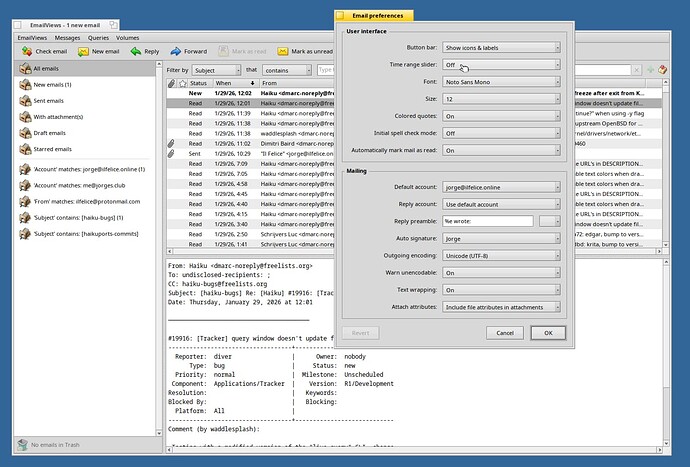Image resolution: width=690 pixels, height=467 pixels.
Task: Open the Warn unencodable dropdown
Action: pyautogui.click(x=501, y=273)
